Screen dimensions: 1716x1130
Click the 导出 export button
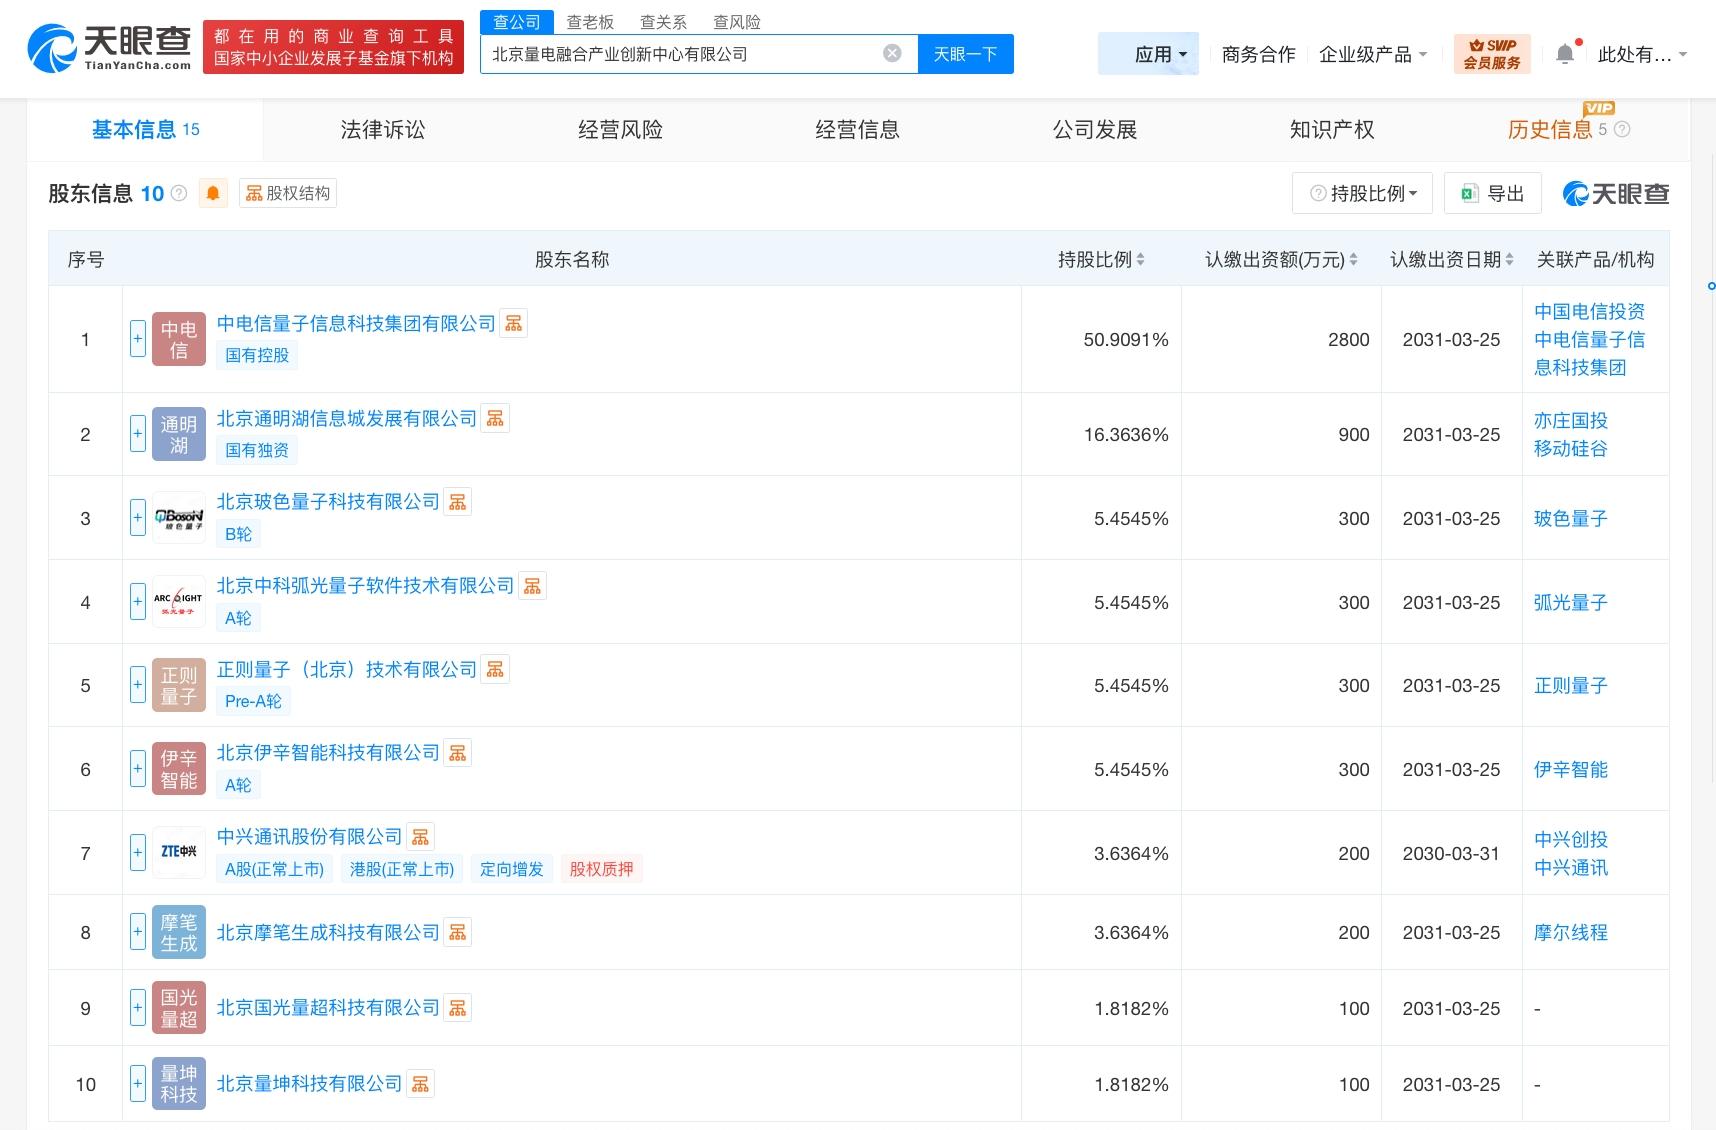[x=1493, y=193]
